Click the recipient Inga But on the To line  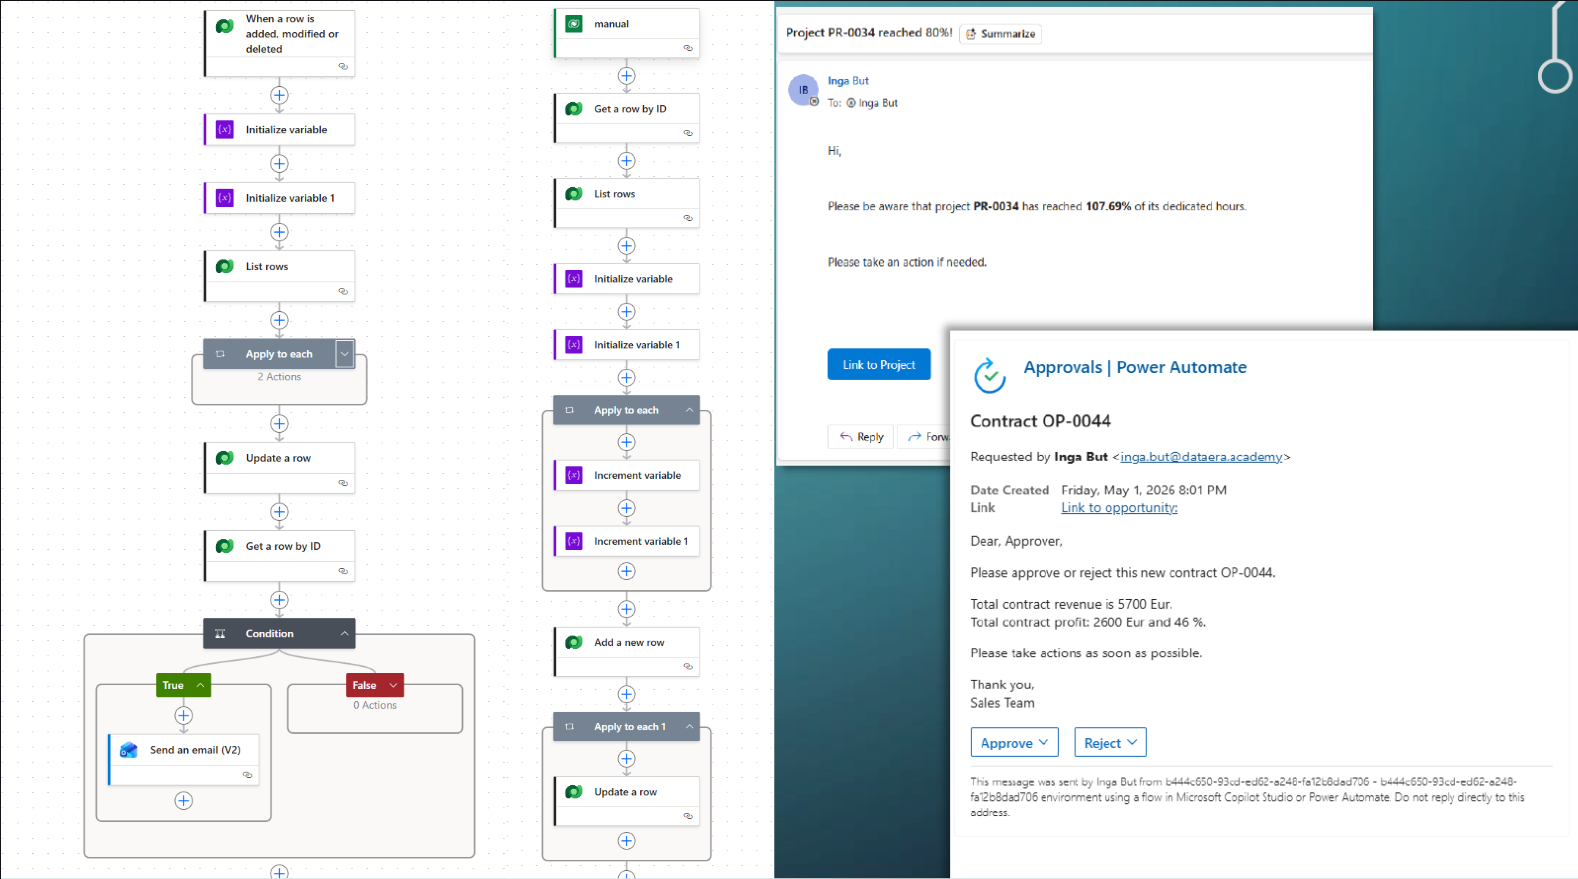(x=878, y=103)
